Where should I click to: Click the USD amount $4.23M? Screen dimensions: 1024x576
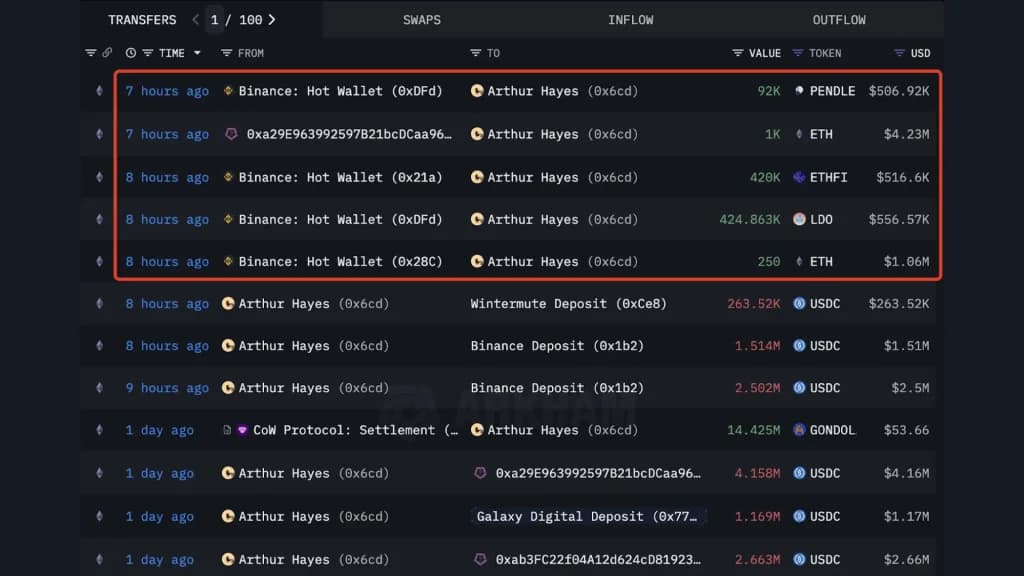(x=906, y=134)
